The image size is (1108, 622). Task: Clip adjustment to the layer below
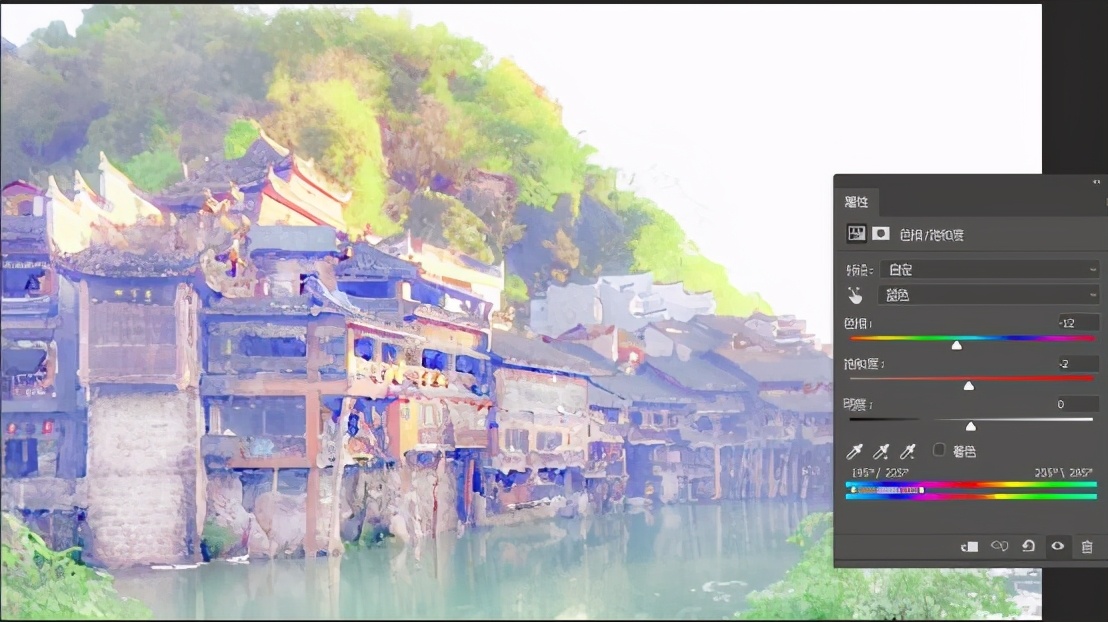[969, 546]
